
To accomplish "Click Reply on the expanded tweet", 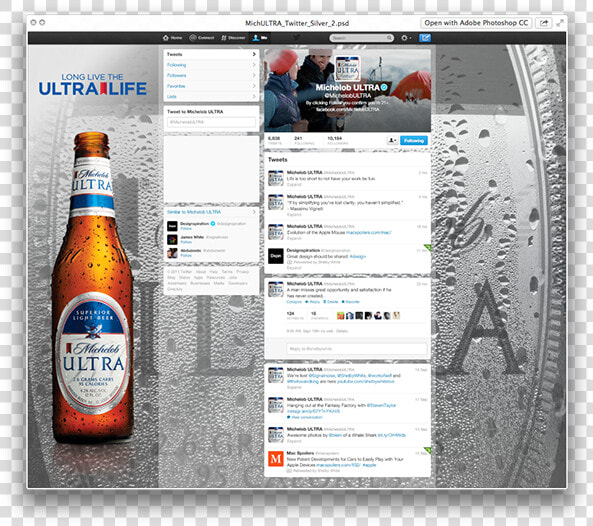I will [x=312, y=302].
